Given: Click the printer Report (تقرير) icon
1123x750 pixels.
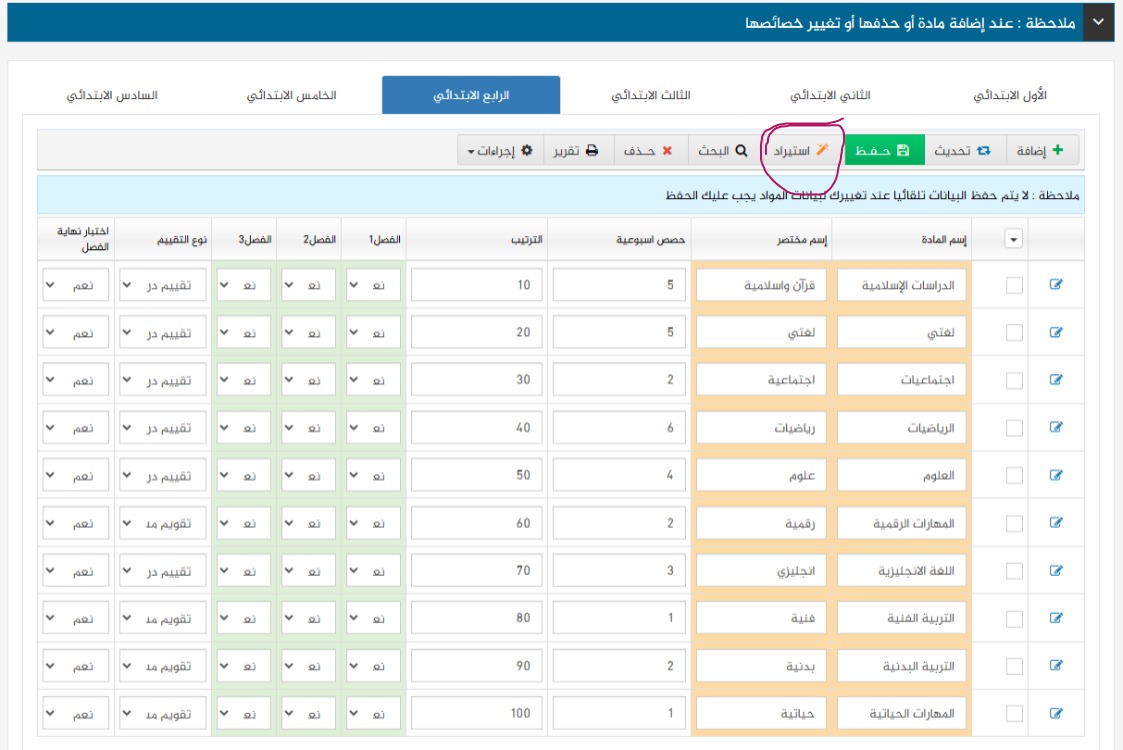Looking at the screenshot, I should click(592, 150).
